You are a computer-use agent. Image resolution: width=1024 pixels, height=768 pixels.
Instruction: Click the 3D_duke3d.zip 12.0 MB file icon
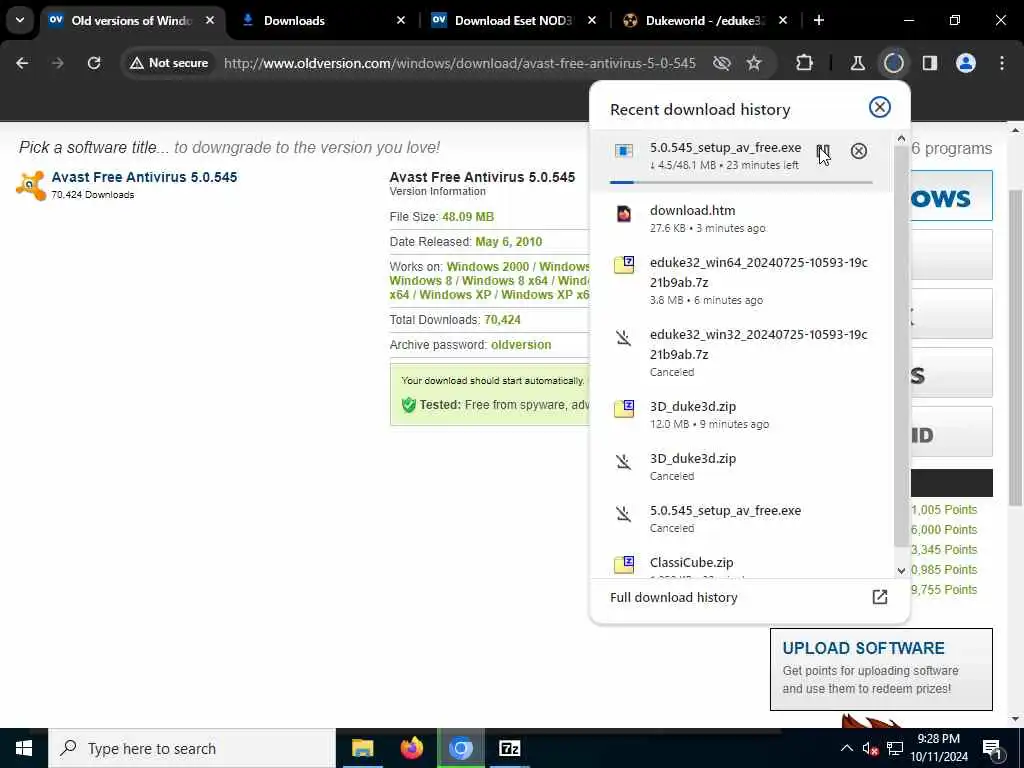click(x=624, y=409)
